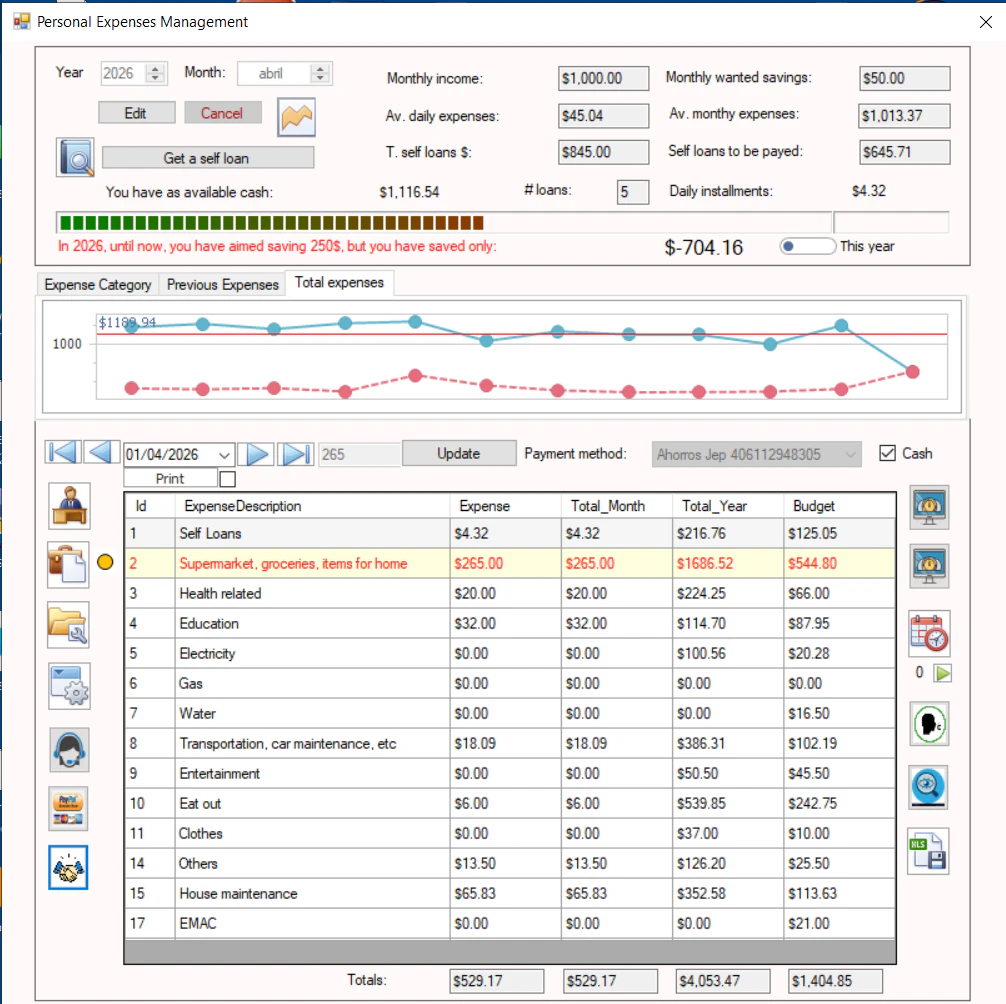This screenshot has width=1006, height=1004.
Task: Click the green play arrow next to 0
Action: tap(942, 673)
